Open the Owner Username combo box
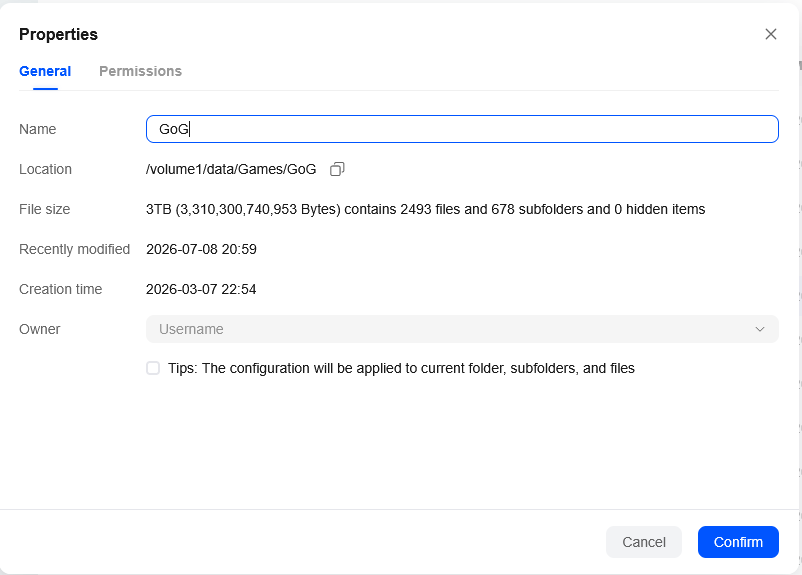 (x=462, y=329)
